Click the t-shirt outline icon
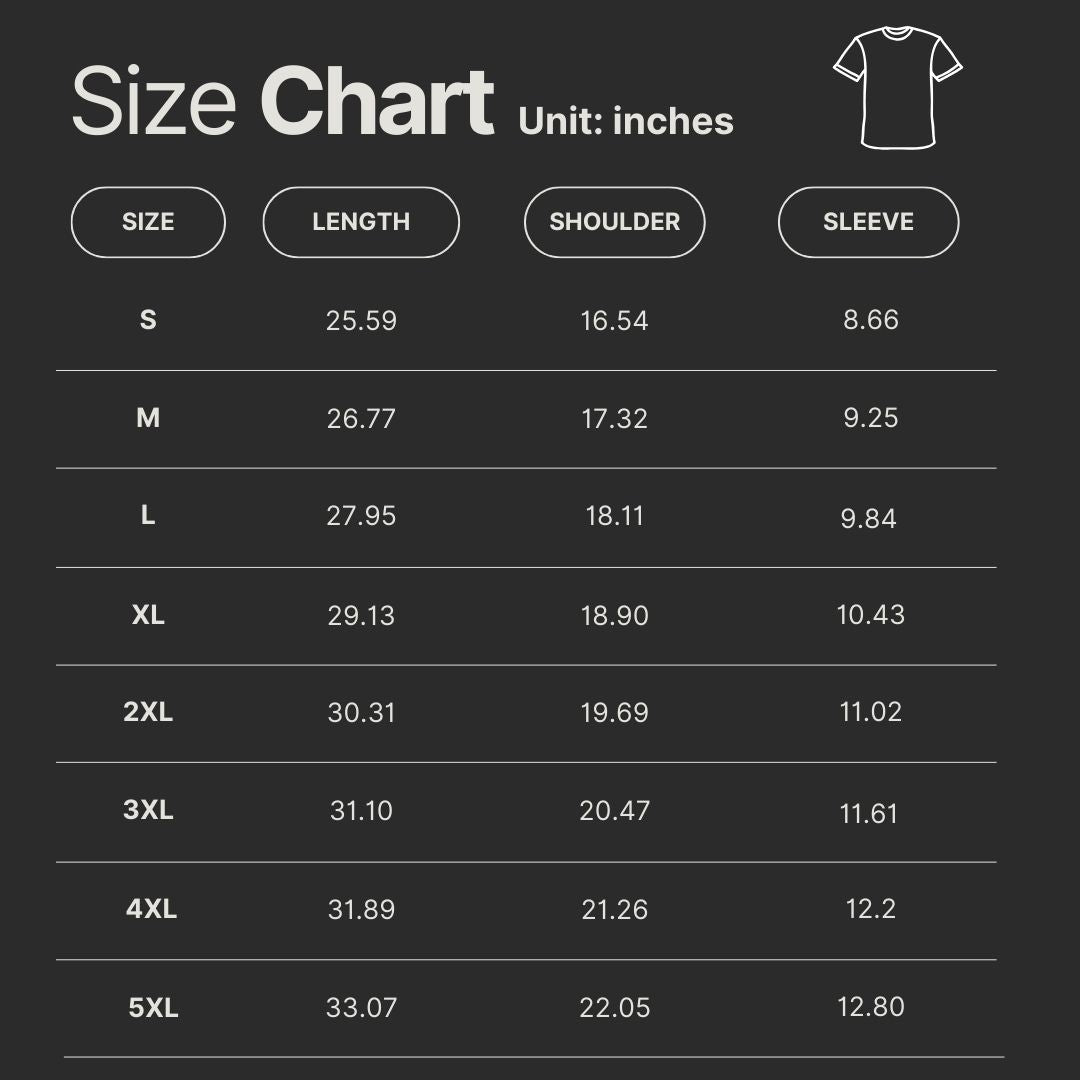 click(x=897, y=87)
